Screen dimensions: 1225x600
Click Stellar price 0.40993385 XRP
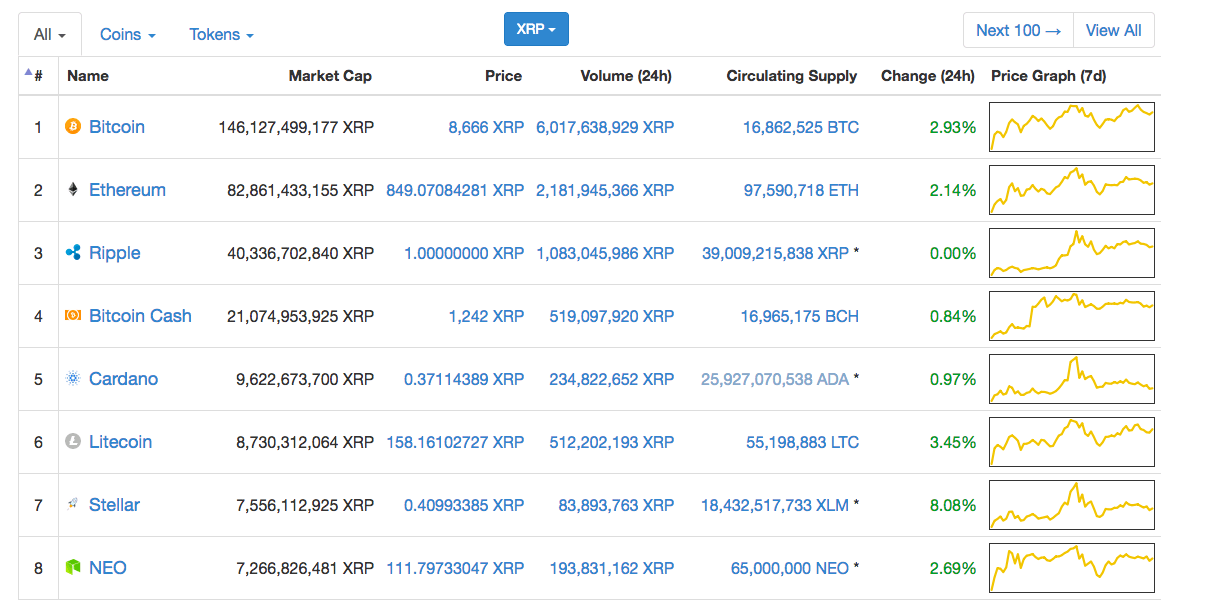pyautogui.click(x=464, y=505)
